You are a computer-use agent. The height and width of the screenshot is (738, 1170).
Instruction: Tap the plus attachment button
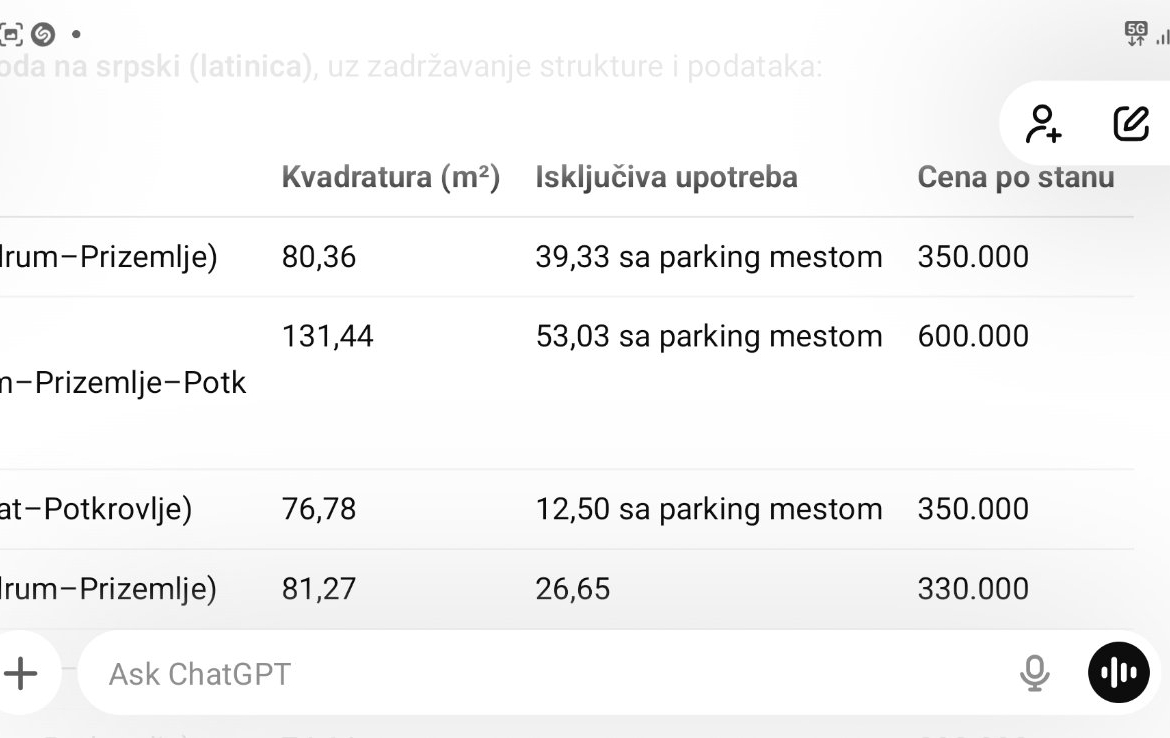pos(21,673)
